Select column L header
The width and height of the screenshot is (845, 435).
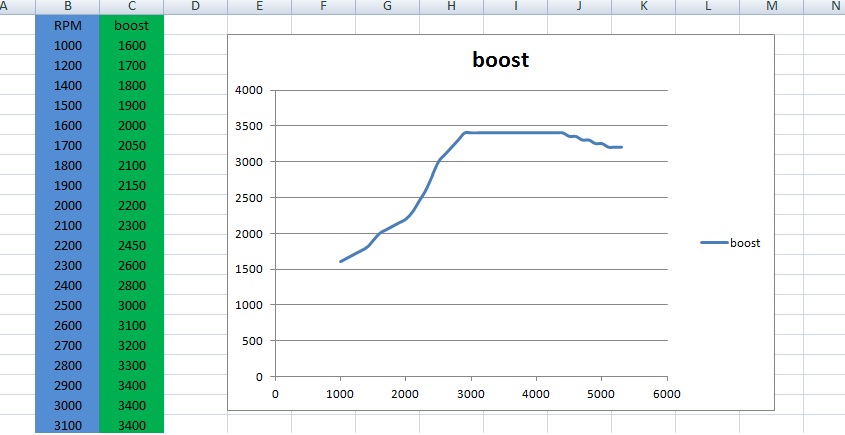[x=708, y=6]
